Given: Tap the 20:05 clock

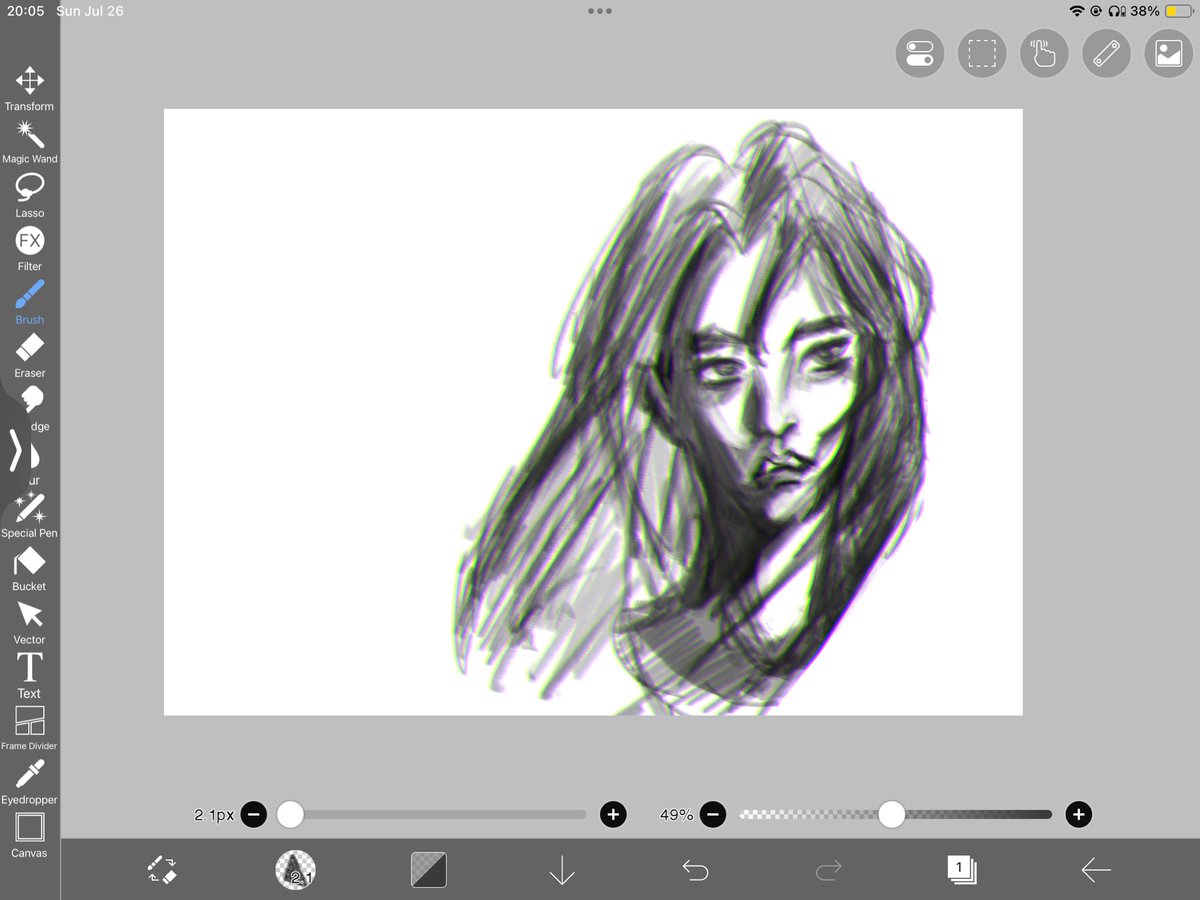Looking at the screenshot, I should pyautogui.click(x=25, y=11).
